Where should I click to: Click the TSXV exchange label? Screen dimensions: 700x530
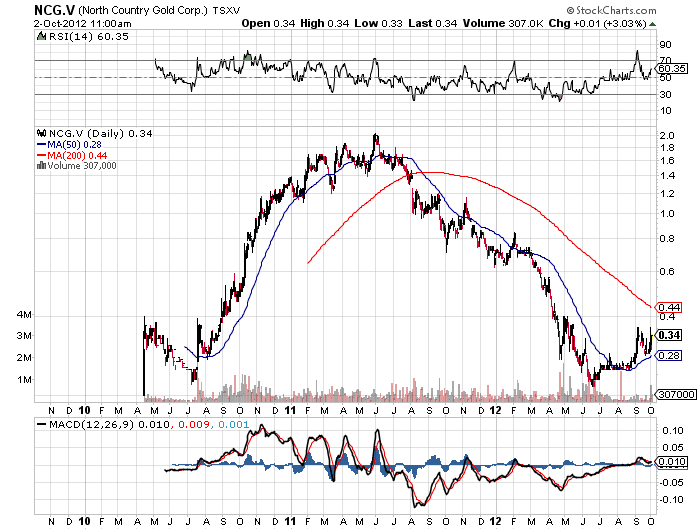tap(226, 10)
